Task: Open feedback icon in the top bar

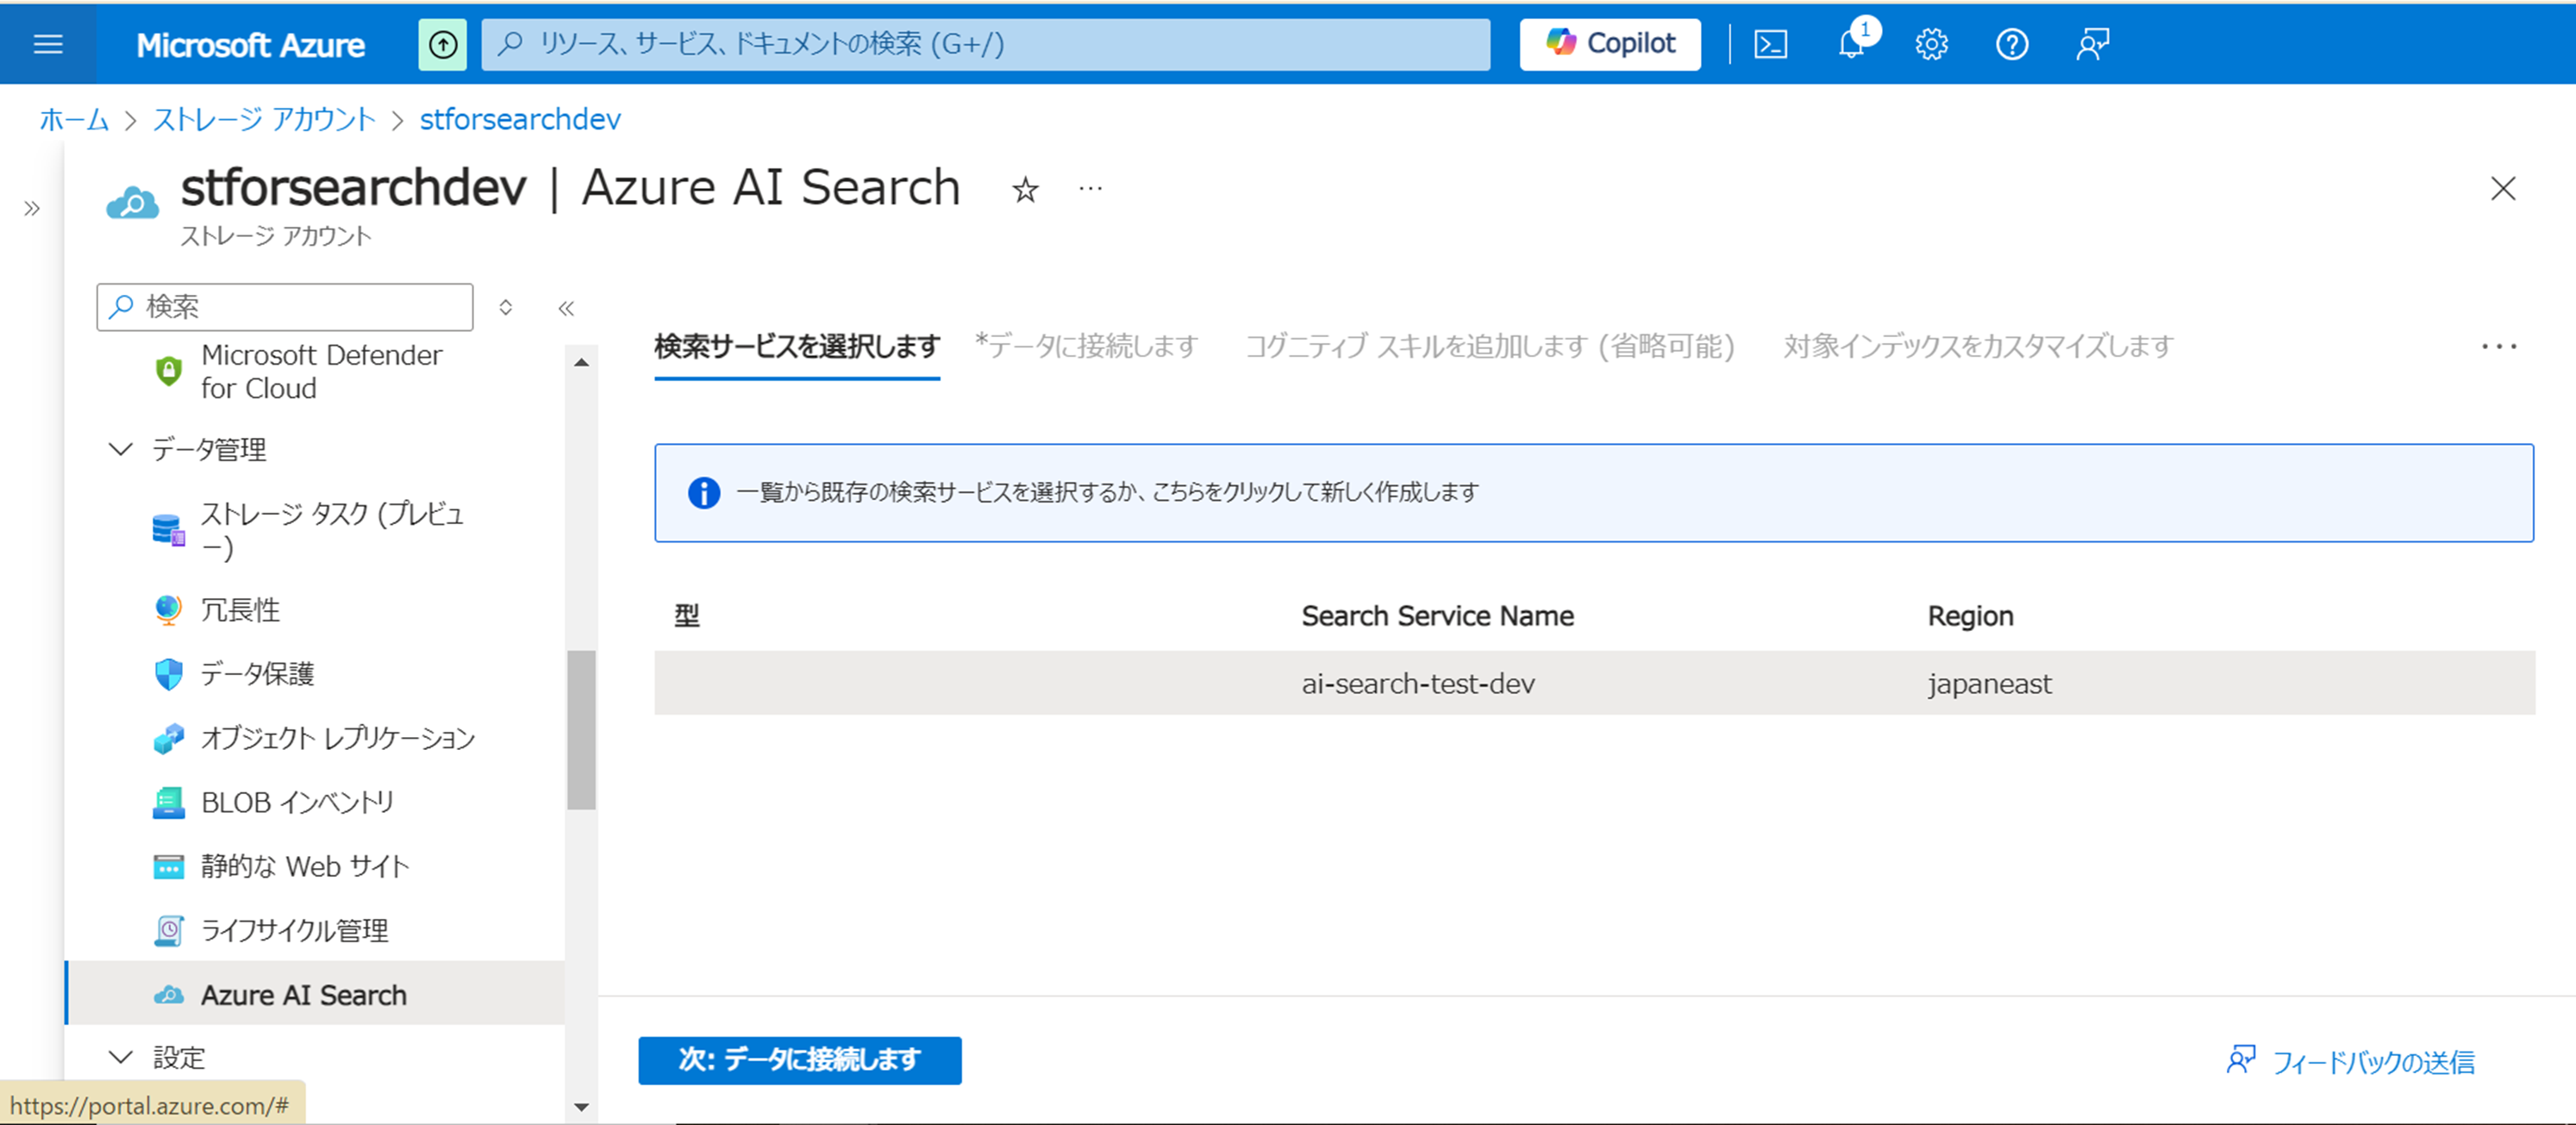Action: pyautogui.click(x=2092, y=44)
